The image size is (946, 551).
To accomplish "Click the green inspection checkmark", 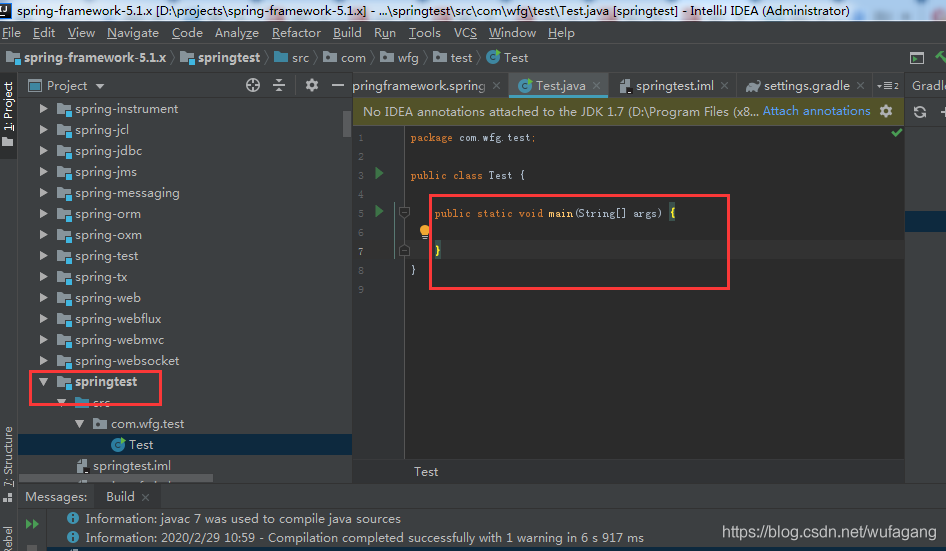I will [897, 132].
